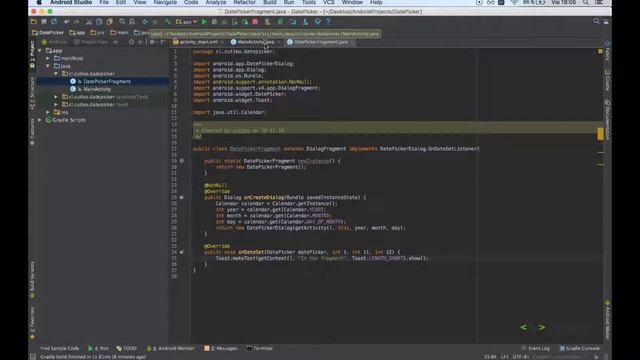Click the UTF-8 encoding in status bar

[520, 357]
